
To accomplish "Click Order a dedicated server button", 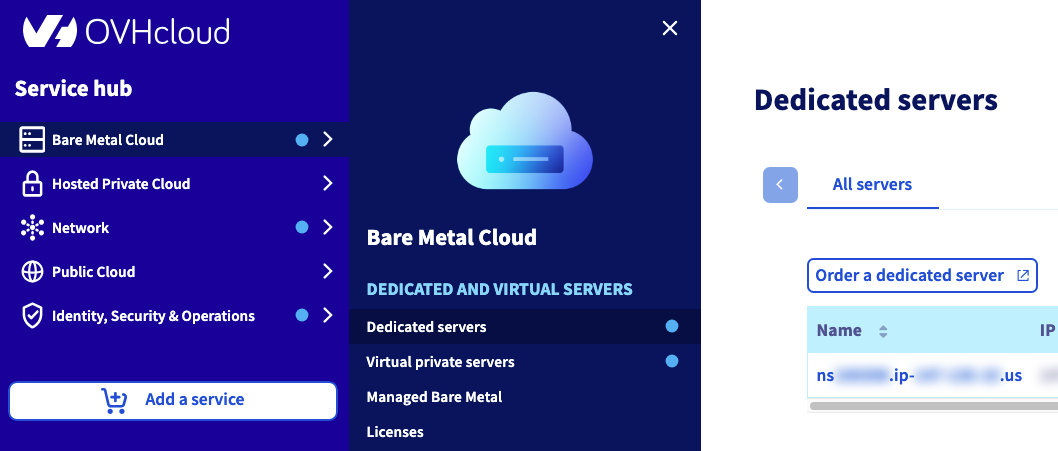I will tap(922, 275).
